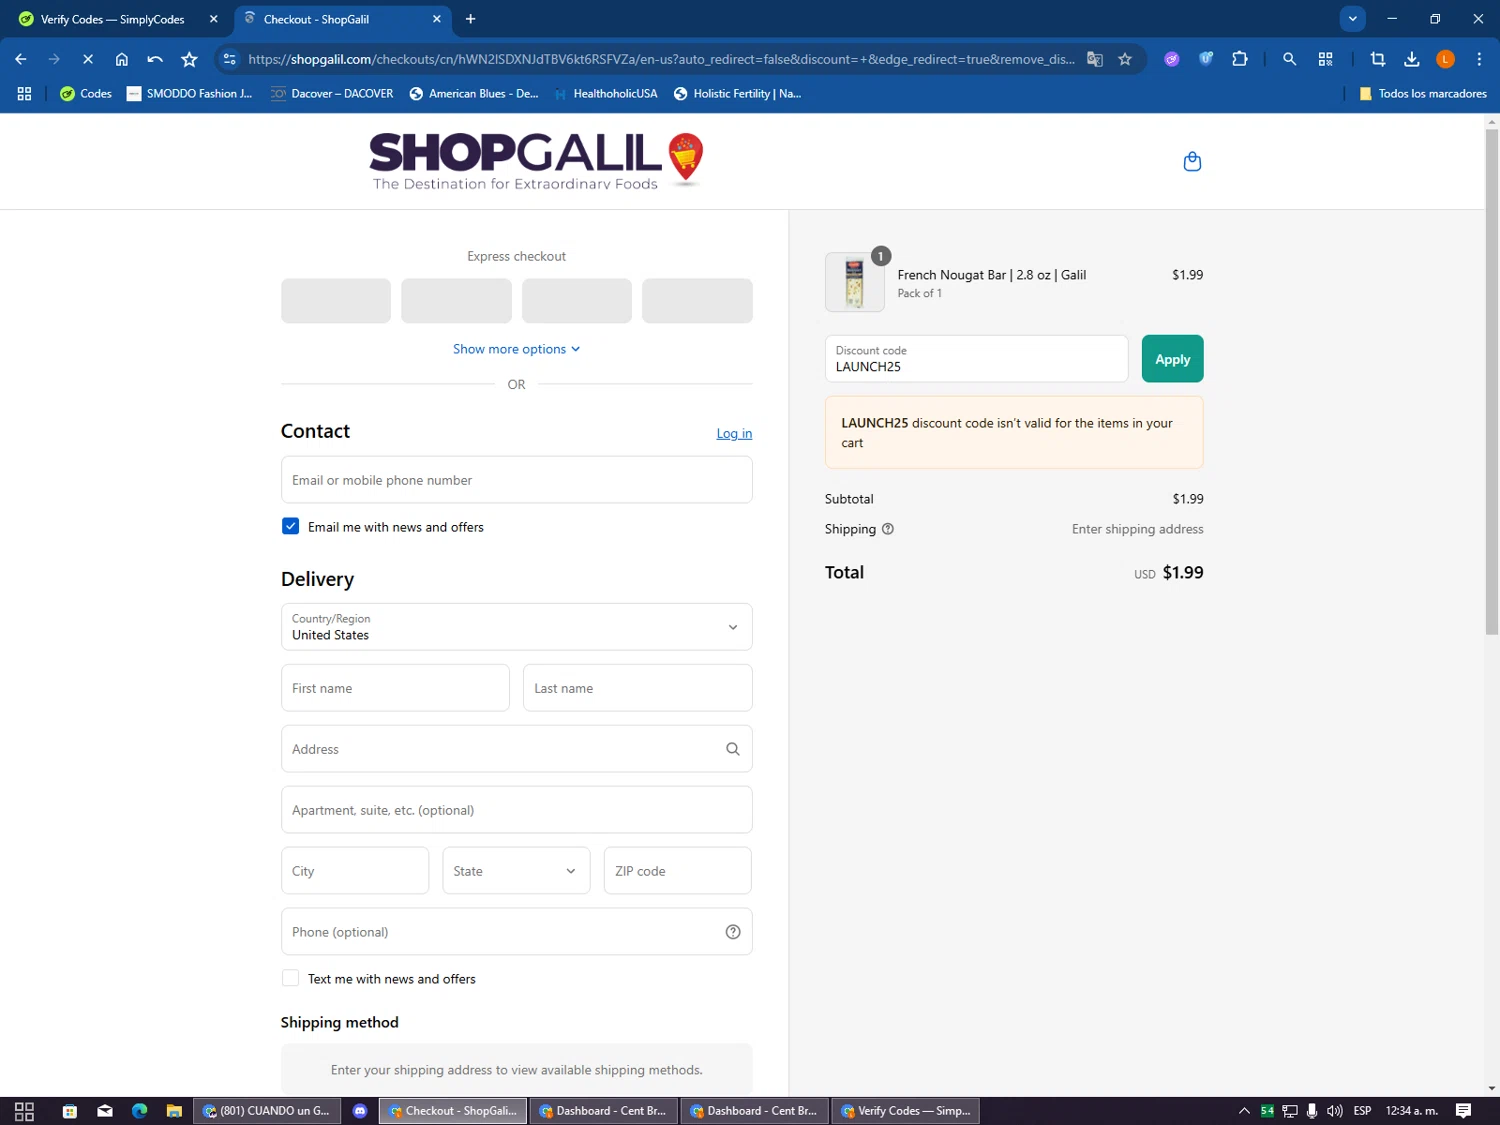Click the browser home icon

click(122, 59)
